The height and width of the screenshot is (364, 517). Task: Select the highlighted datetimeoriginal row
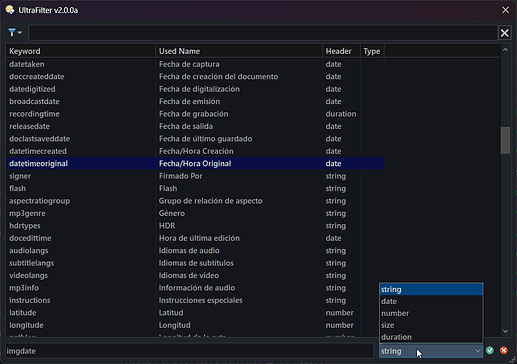(195, 164)
